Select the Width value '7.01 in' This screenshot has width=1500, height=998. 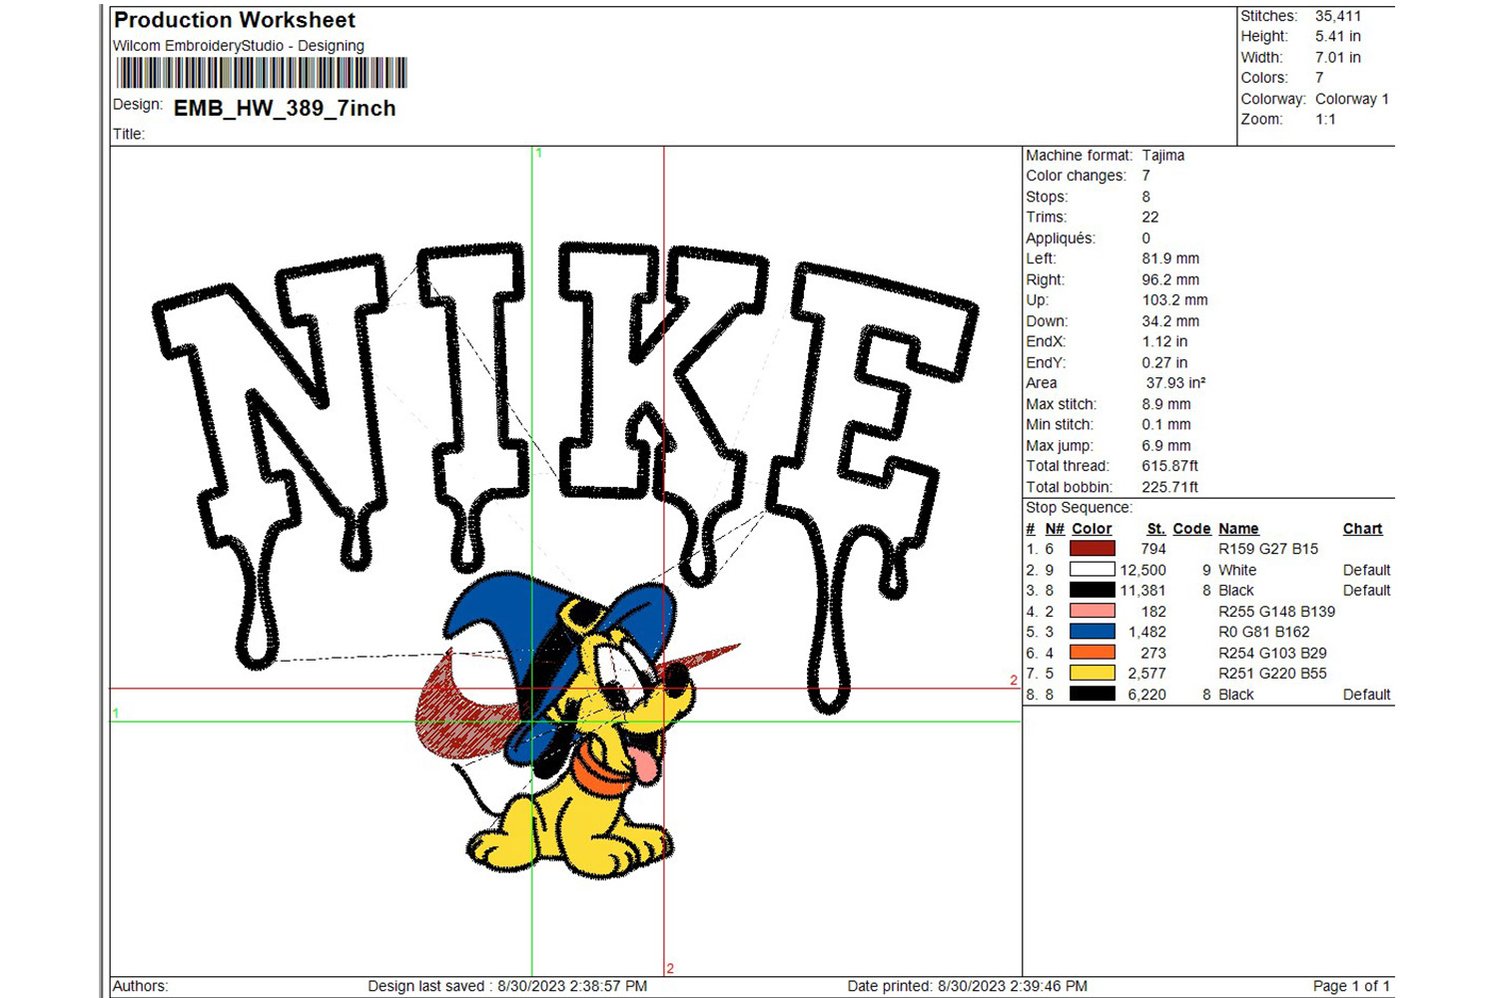(1338, 57)
